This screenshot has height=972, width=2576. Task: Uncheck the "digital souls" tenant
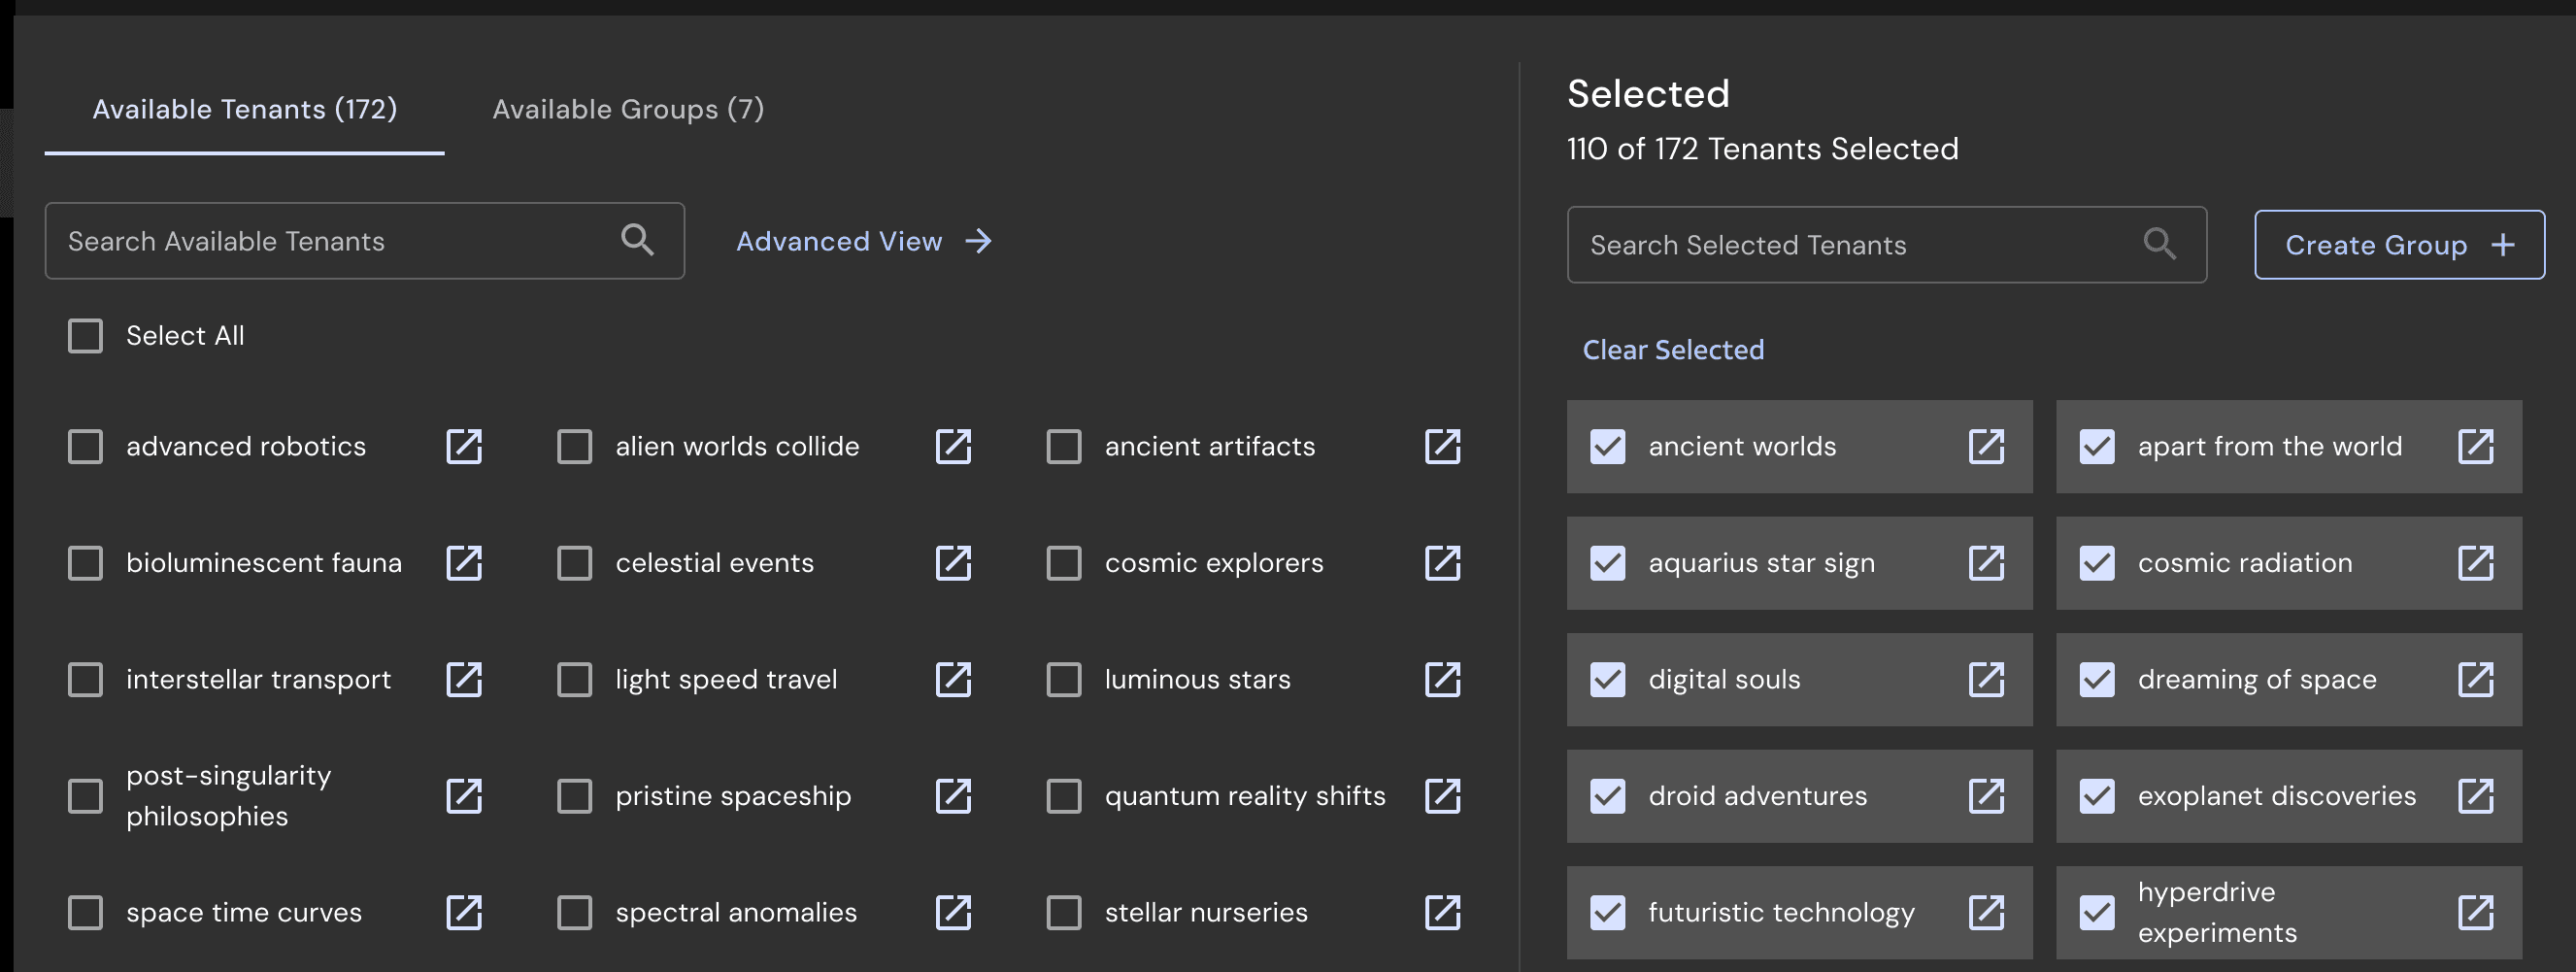point(1607,680)
